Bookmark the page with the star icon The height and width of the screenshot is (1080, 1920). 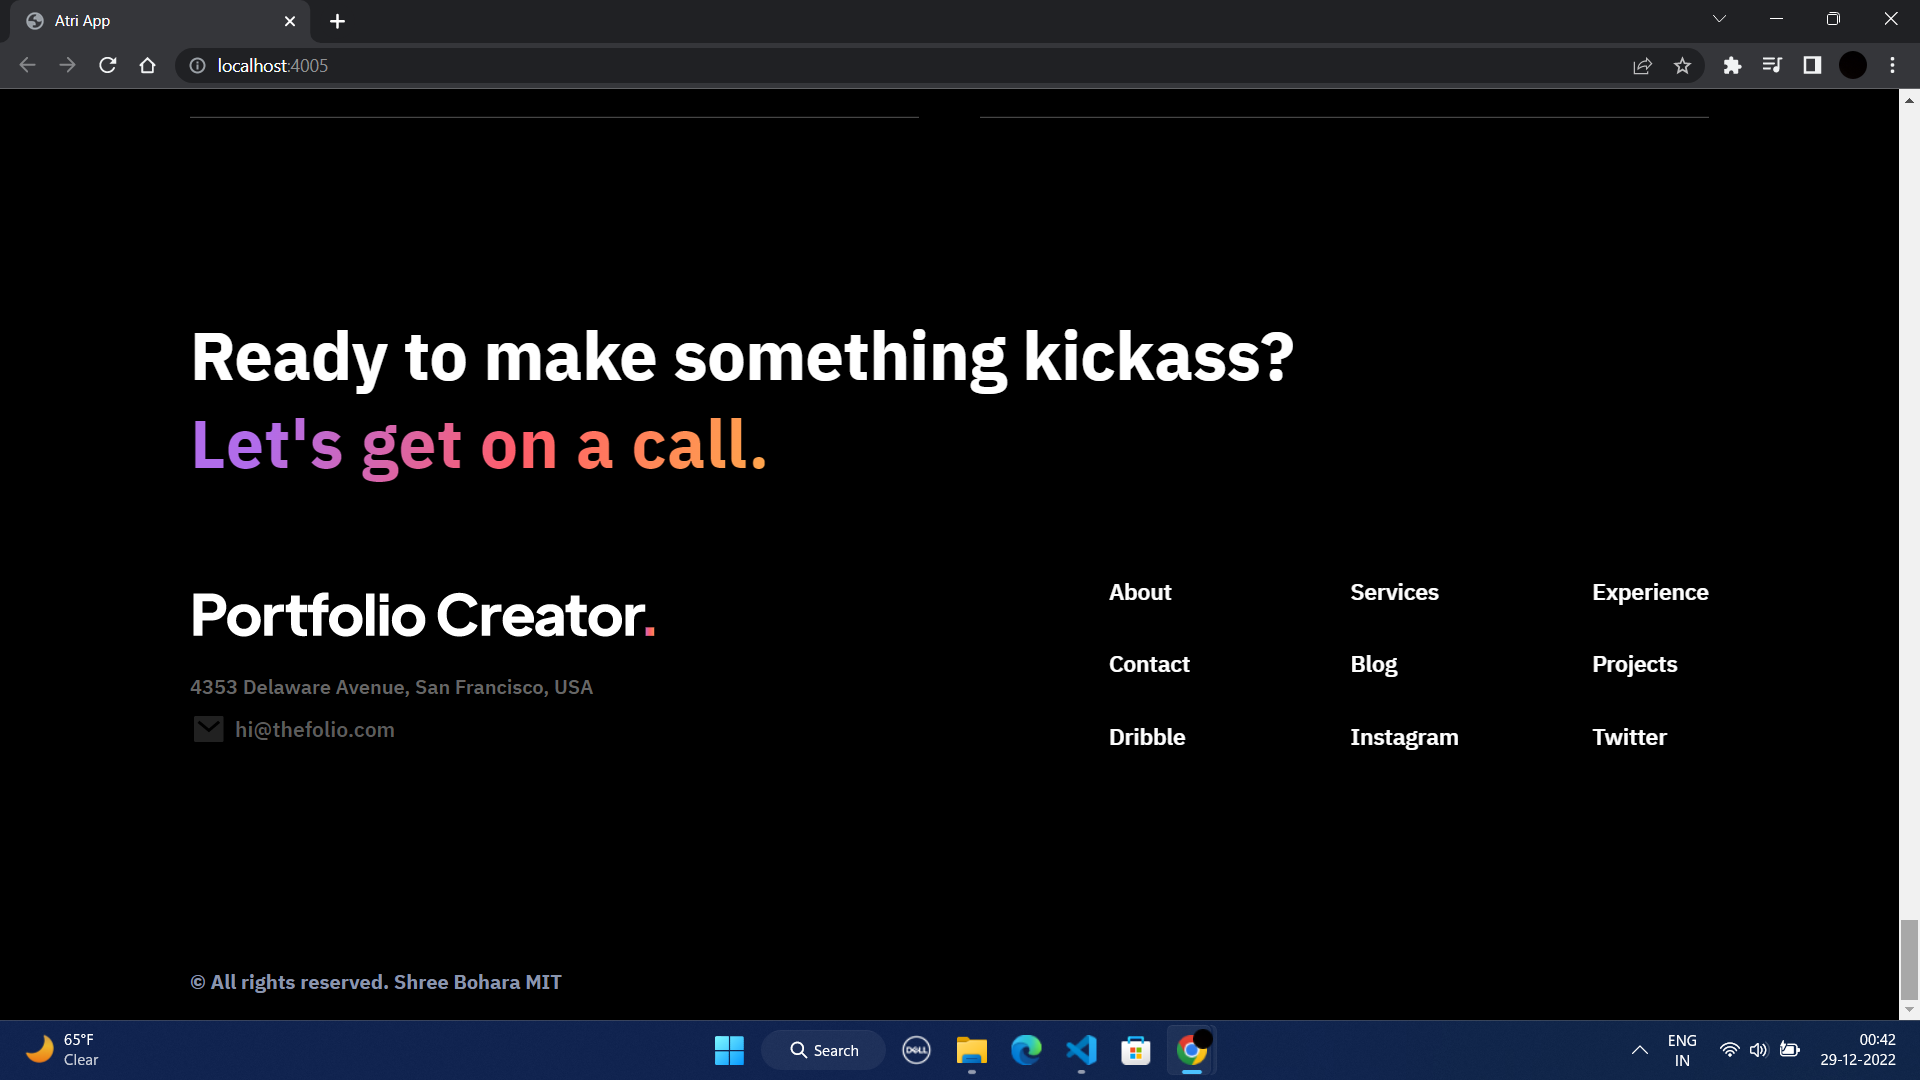pos(1683,65)
